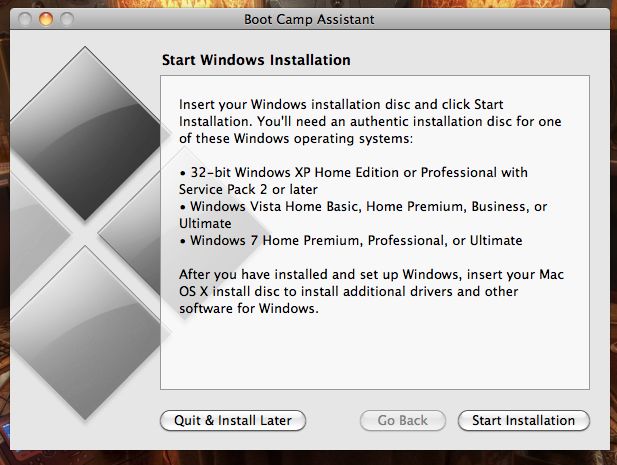Click Quit & Install Later button
Image resolution: width=617 pixels, height=465 pixels.
(233, 421)
